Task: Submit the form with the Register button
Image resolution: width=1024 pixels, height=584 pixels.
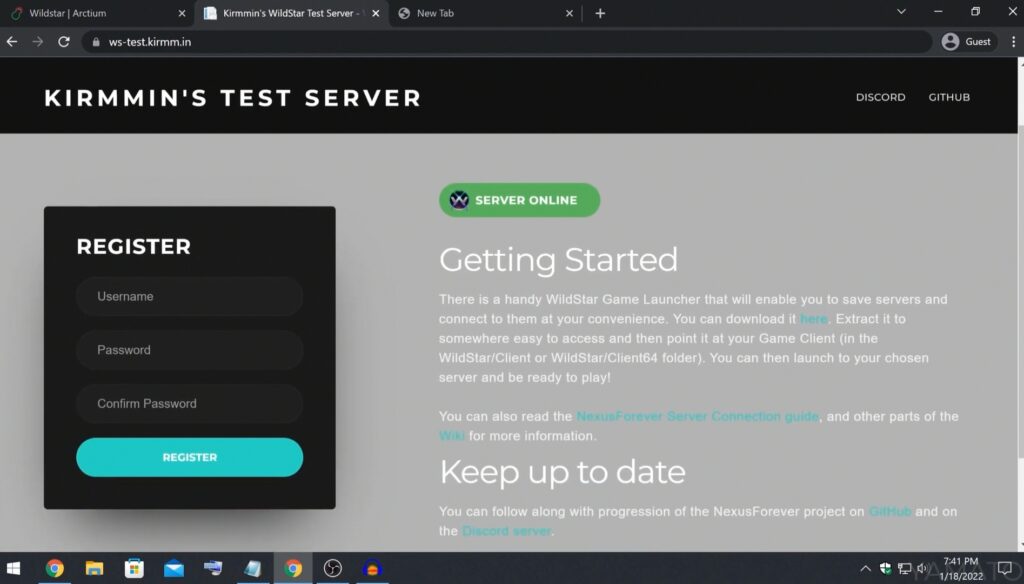Action: point(189,457)
